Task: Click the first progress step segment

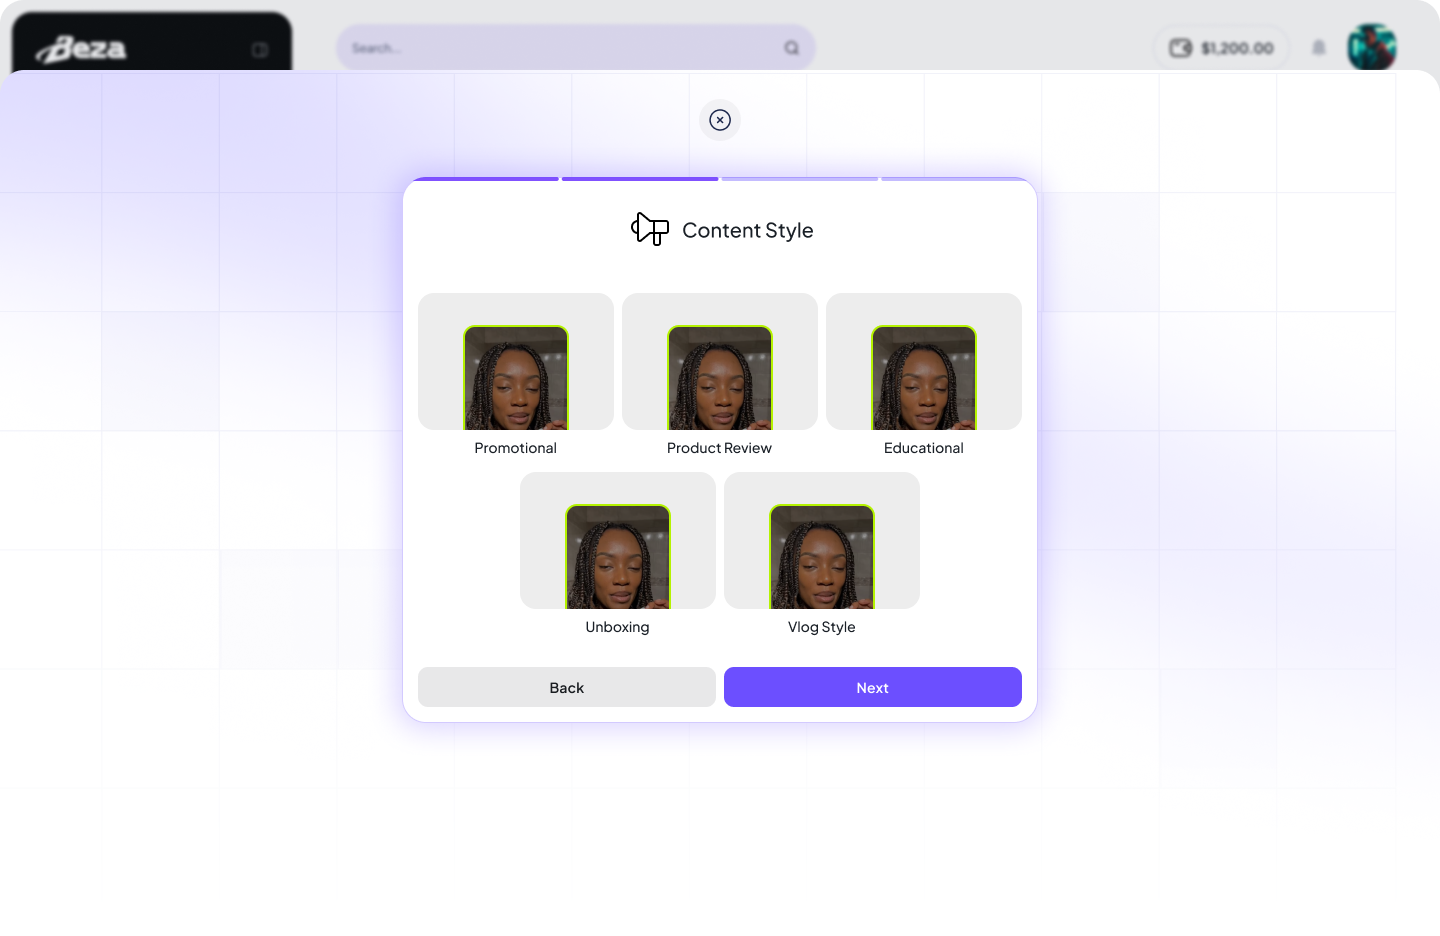Action: (x=486, y=179)
